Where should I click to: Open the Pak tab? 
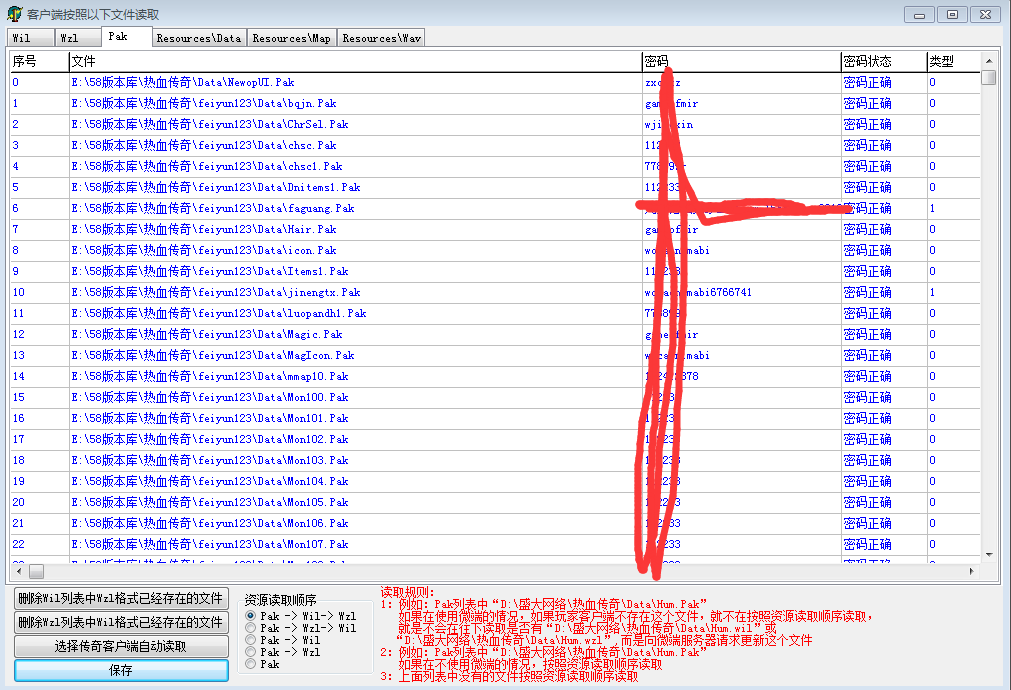127,37
